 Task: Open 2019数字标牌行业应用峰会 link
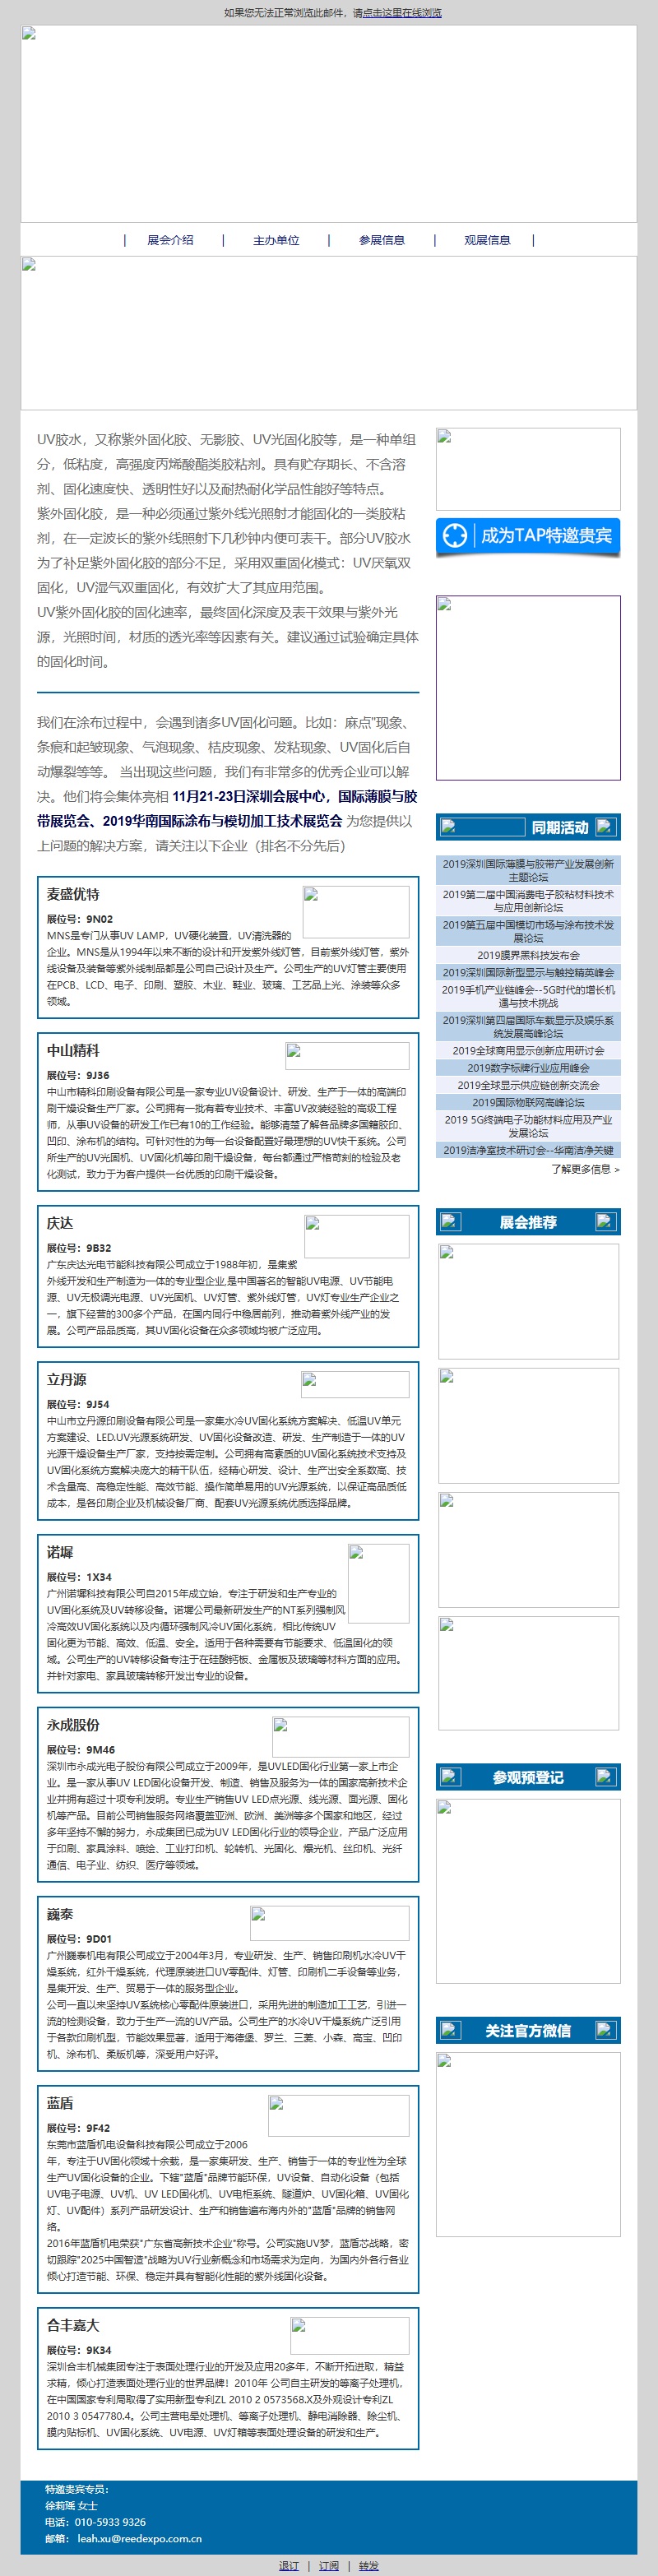(x=528, y=1068)
